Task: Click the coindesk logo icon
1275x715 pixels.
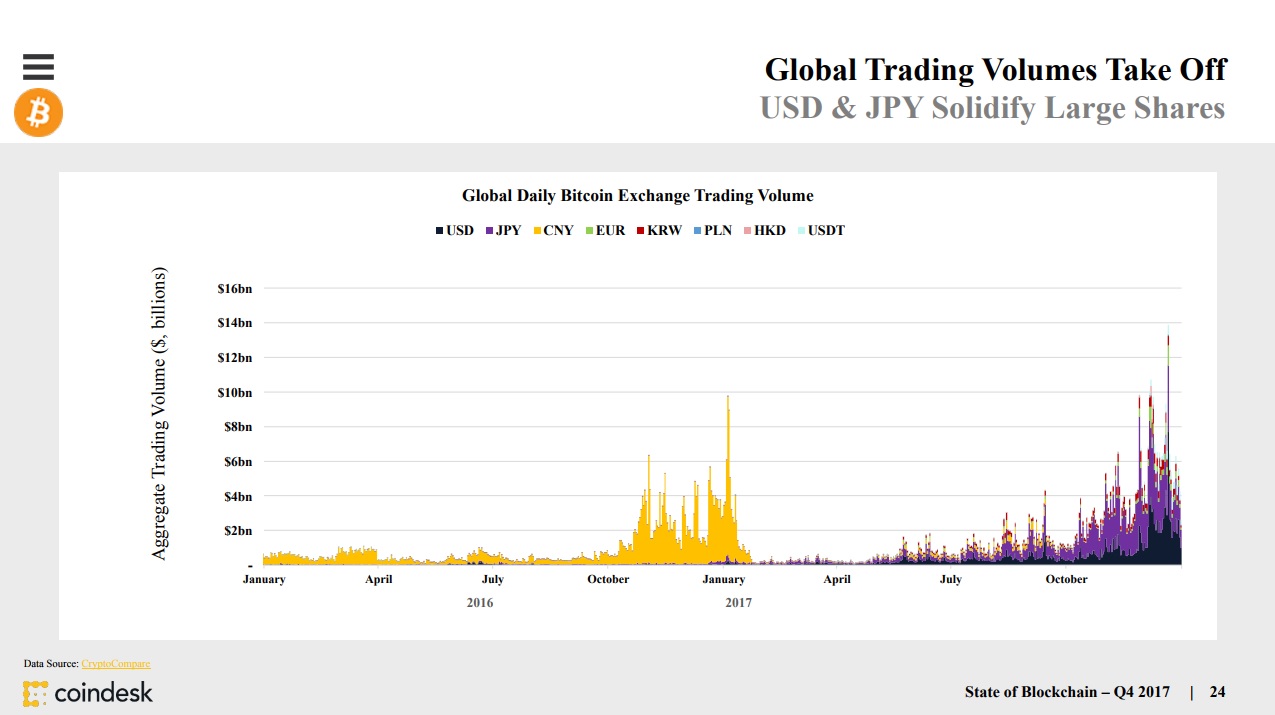Action: tap(37, 692)
